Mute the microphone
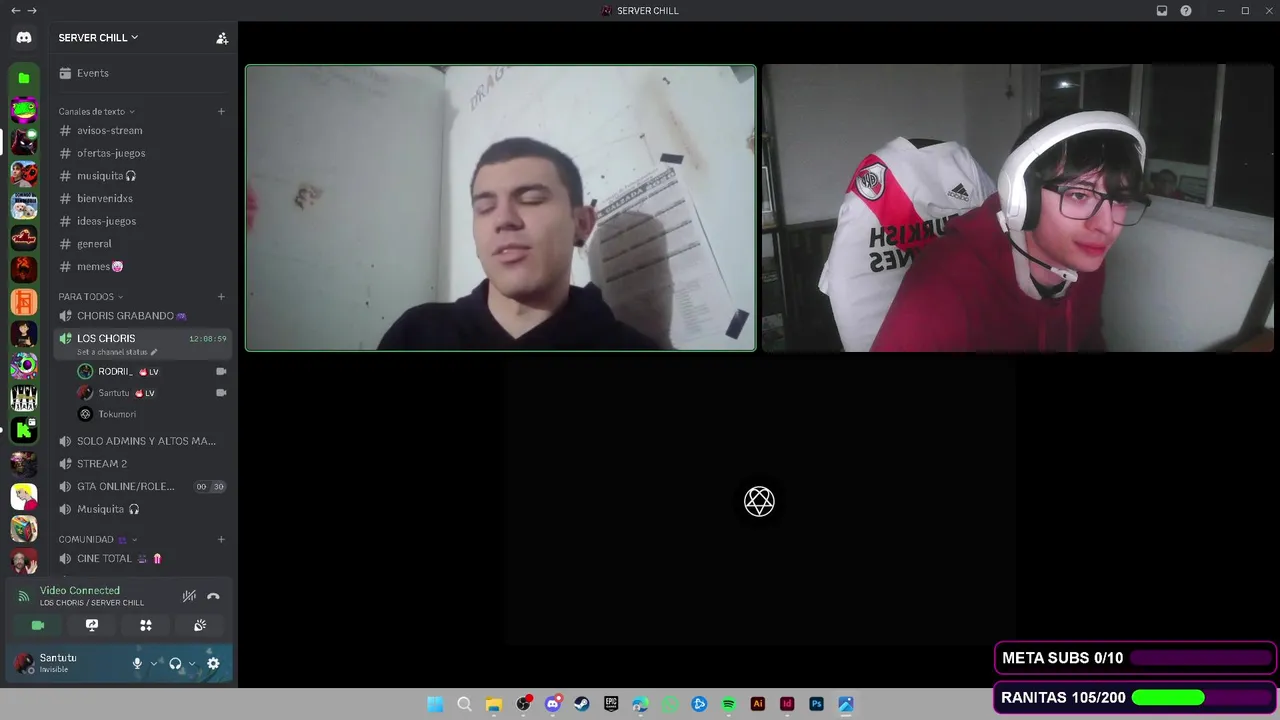Viewport: 1280px width, 720px height. tap(137, 663)
